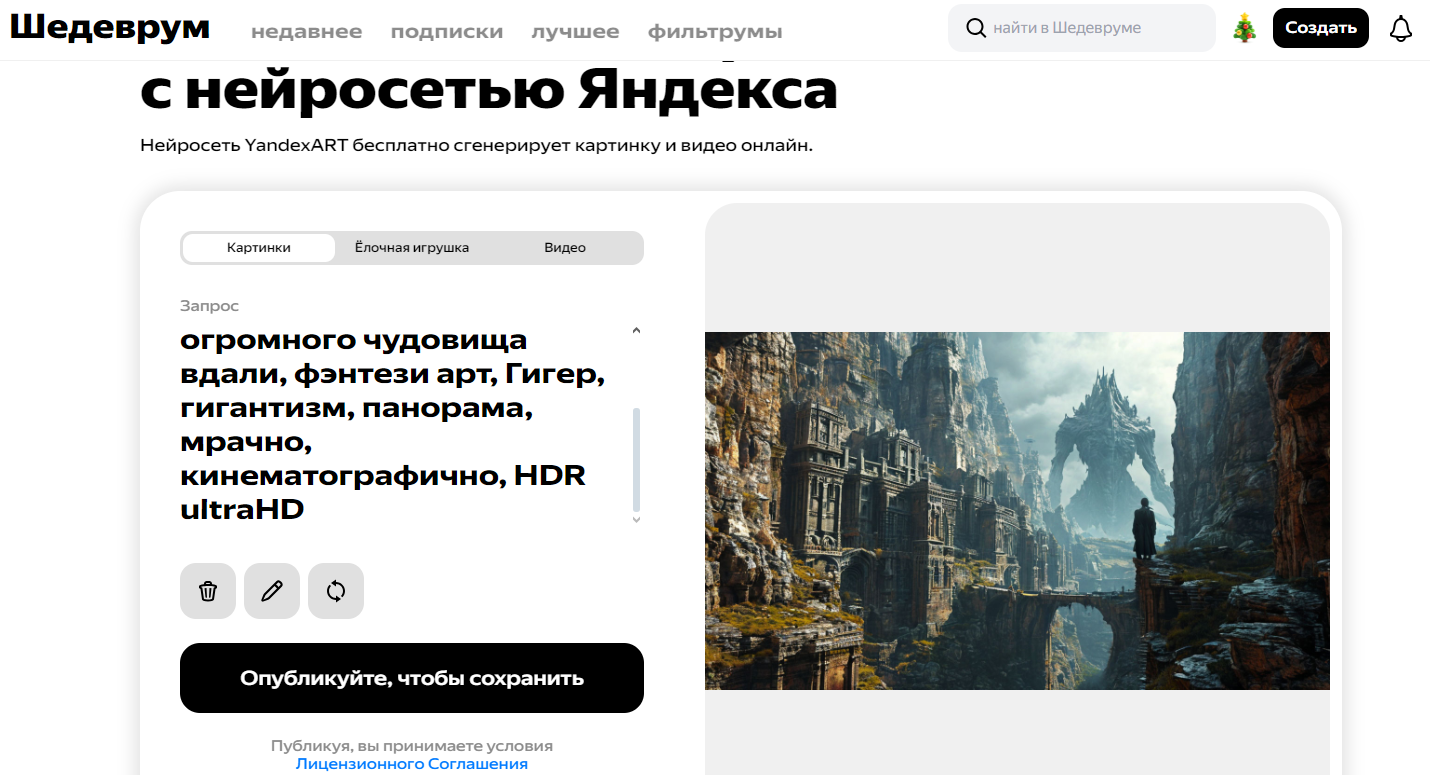
Task: Select the Christmas tree icon near Создать
Action: pos(1245,28)
